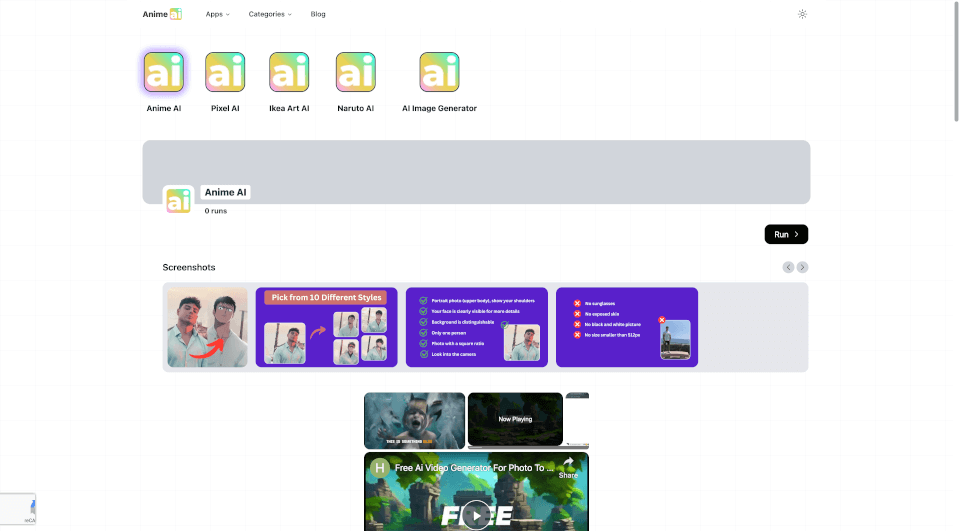Image resolution: width=960 pixels, height=531 pixels.
Task: Click the Screenshots heading
Action: [x=189, y=267]
